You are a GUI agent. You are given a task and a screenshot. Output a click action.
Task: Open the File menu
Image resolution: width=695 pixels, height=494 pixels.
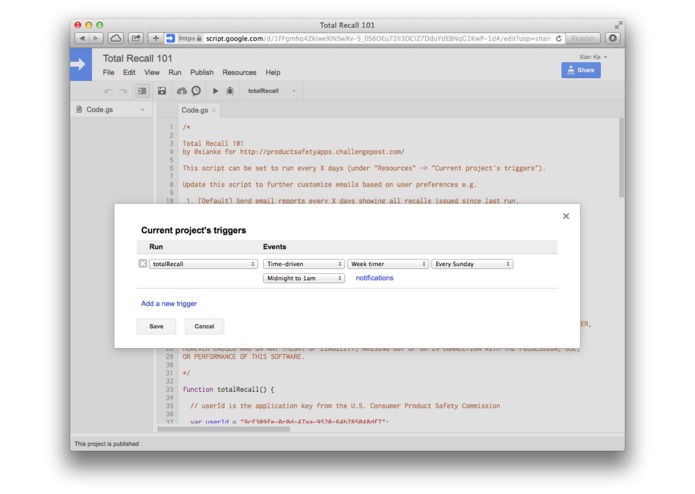click(108, 72)
